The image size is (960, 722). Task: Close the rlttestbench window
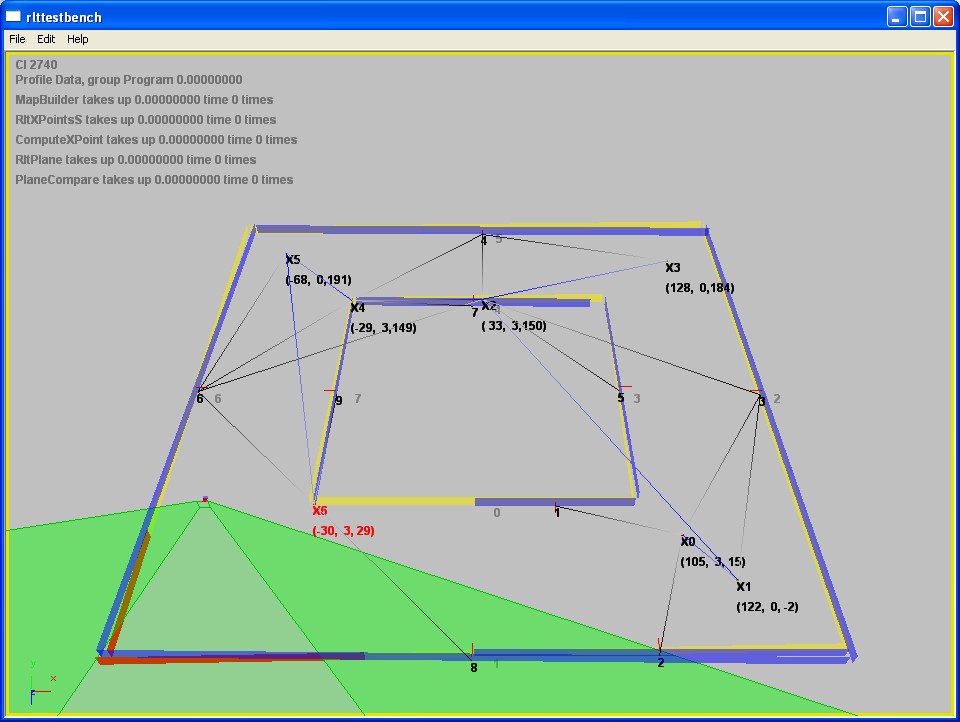943,16
